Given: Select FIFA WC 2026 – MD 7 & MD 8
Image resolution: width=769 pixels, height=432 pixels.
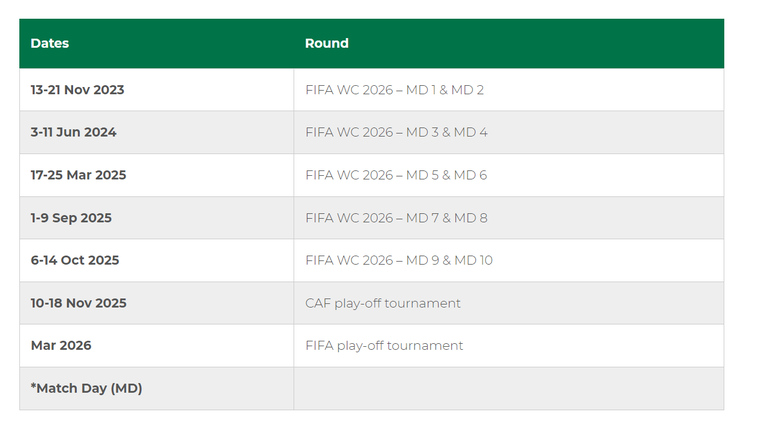Looking at the screenshot, I should click(396, 218).
